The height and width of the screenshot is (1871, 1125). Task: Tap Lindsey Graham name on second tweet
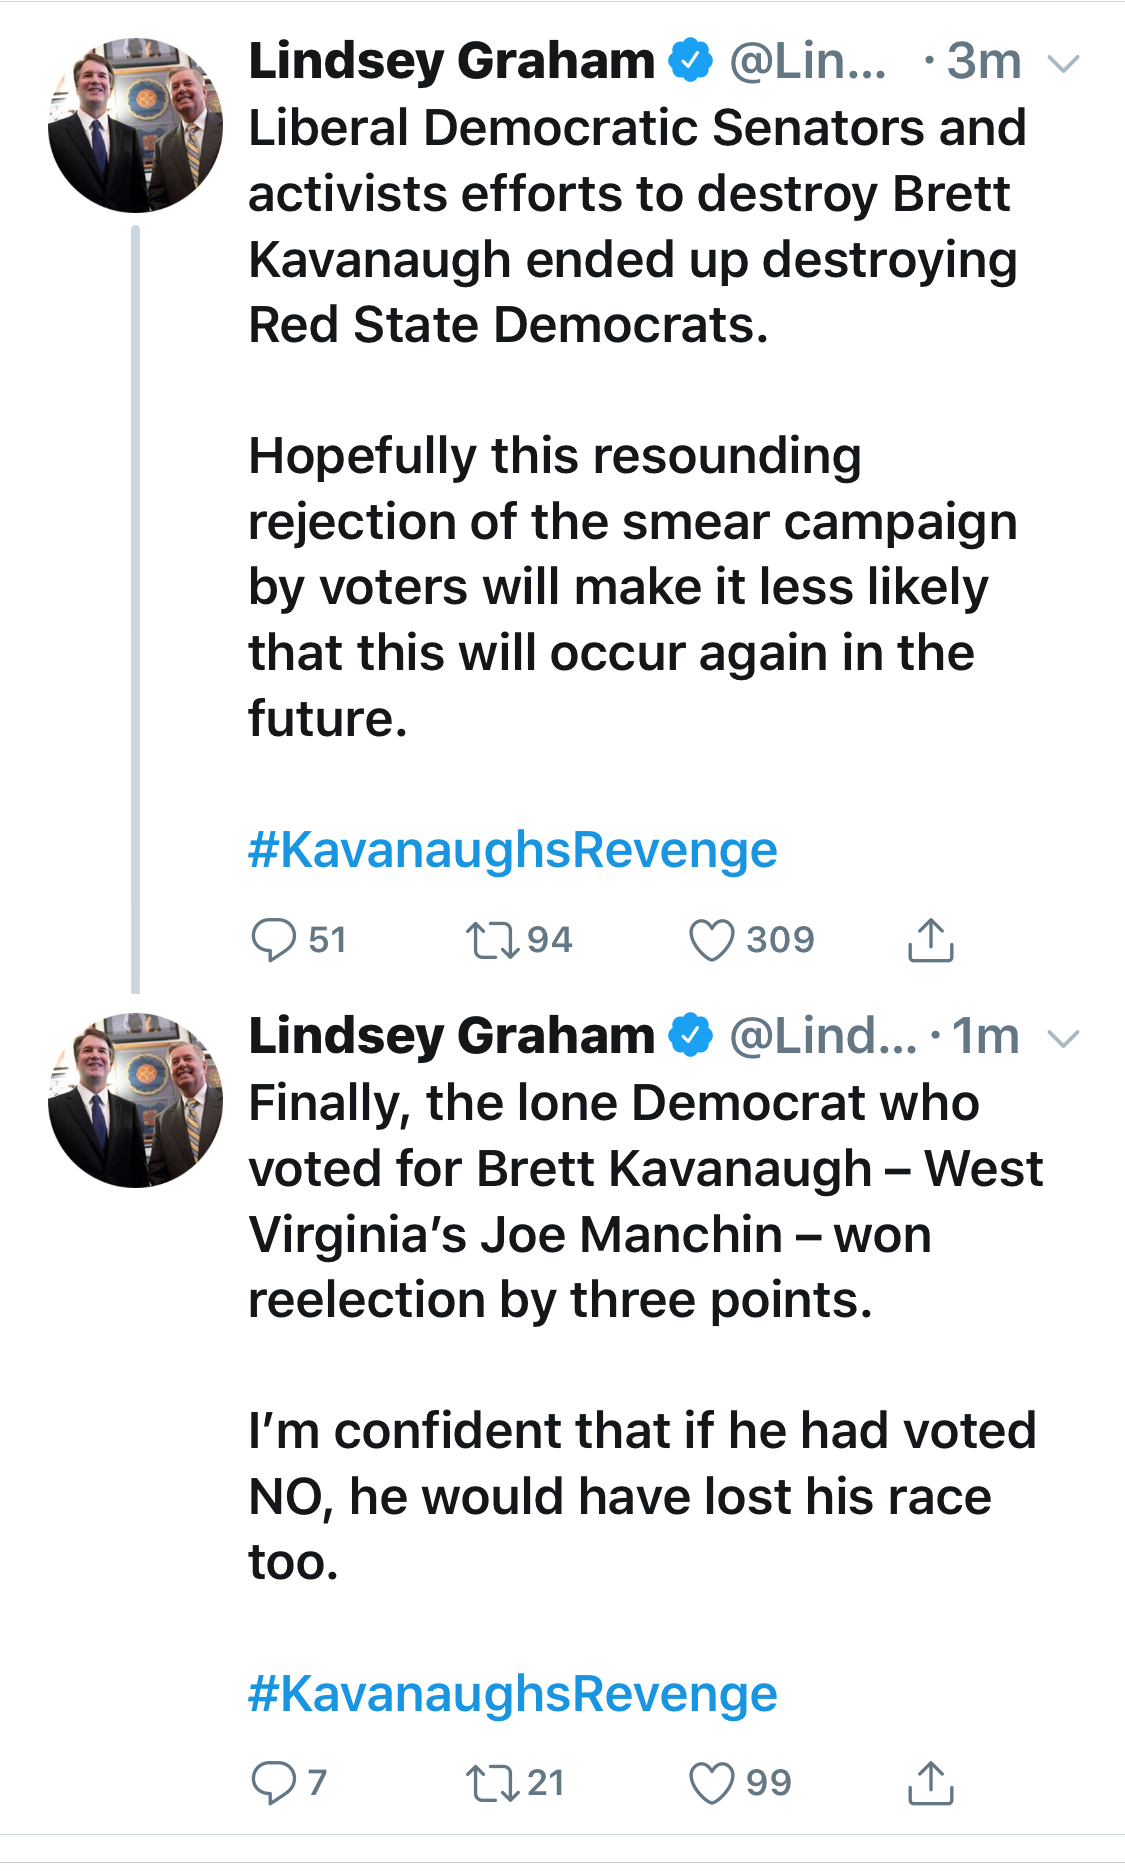pyautogui.click(x=451, y=1036)
